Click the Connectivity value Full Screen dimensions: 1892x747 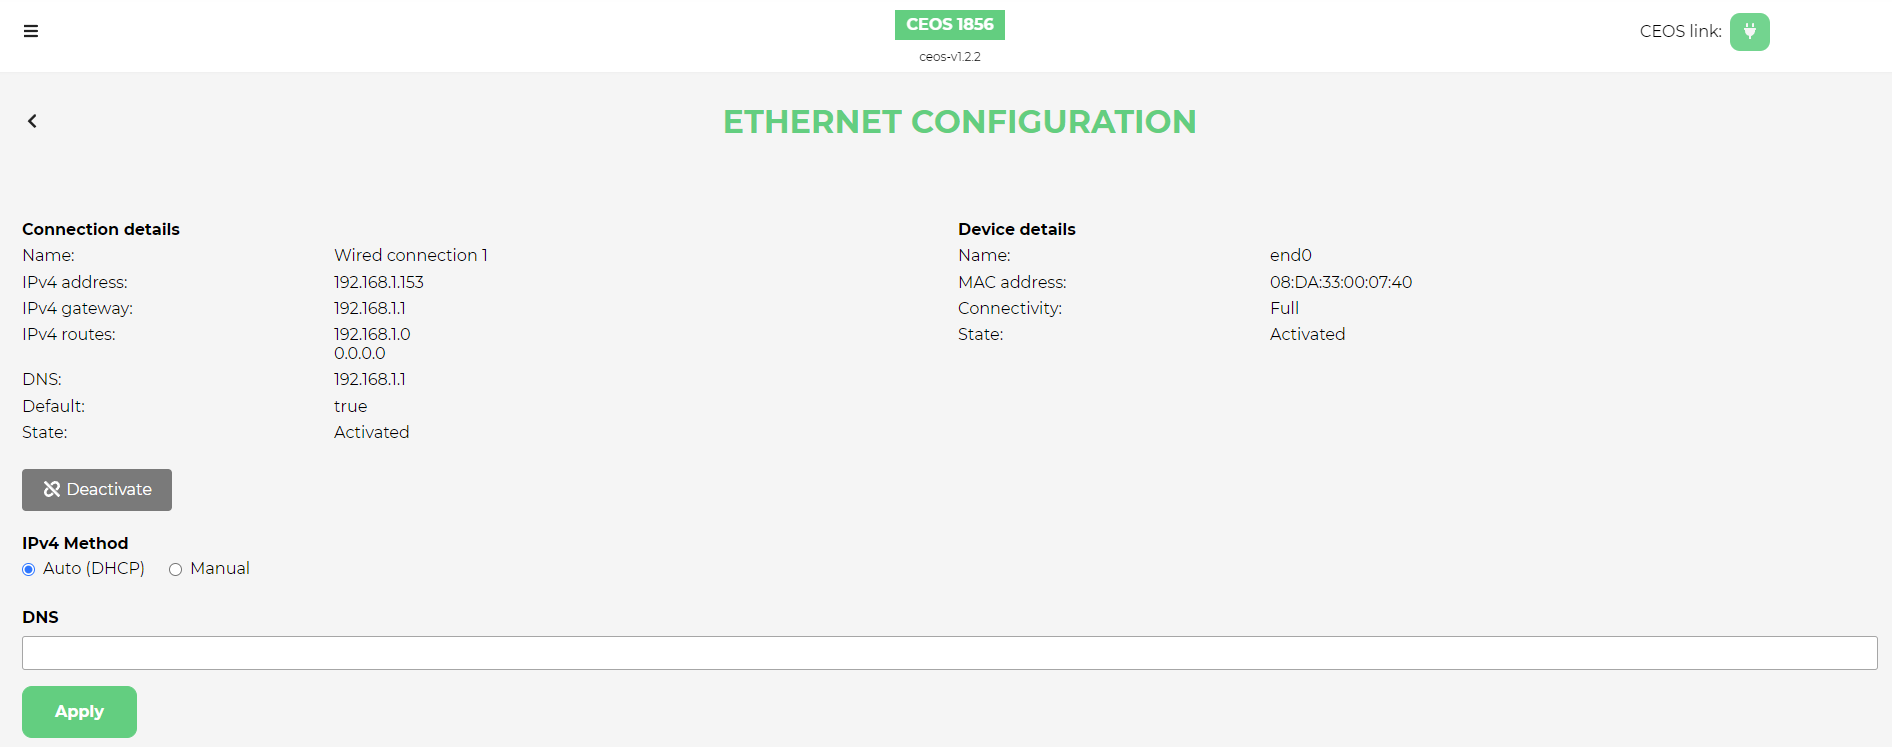[x=1284, y=308]
